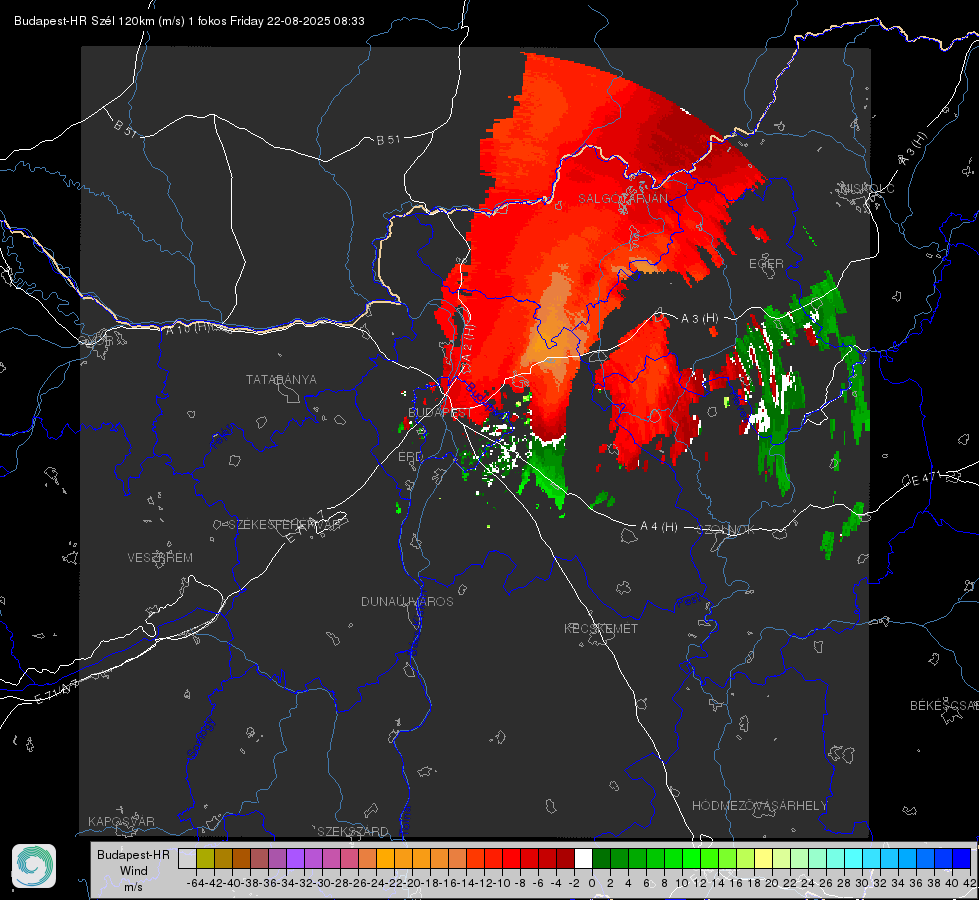979x900 pixels.
Task: Click legend value '-10'
Action: (x=502, y=883)
